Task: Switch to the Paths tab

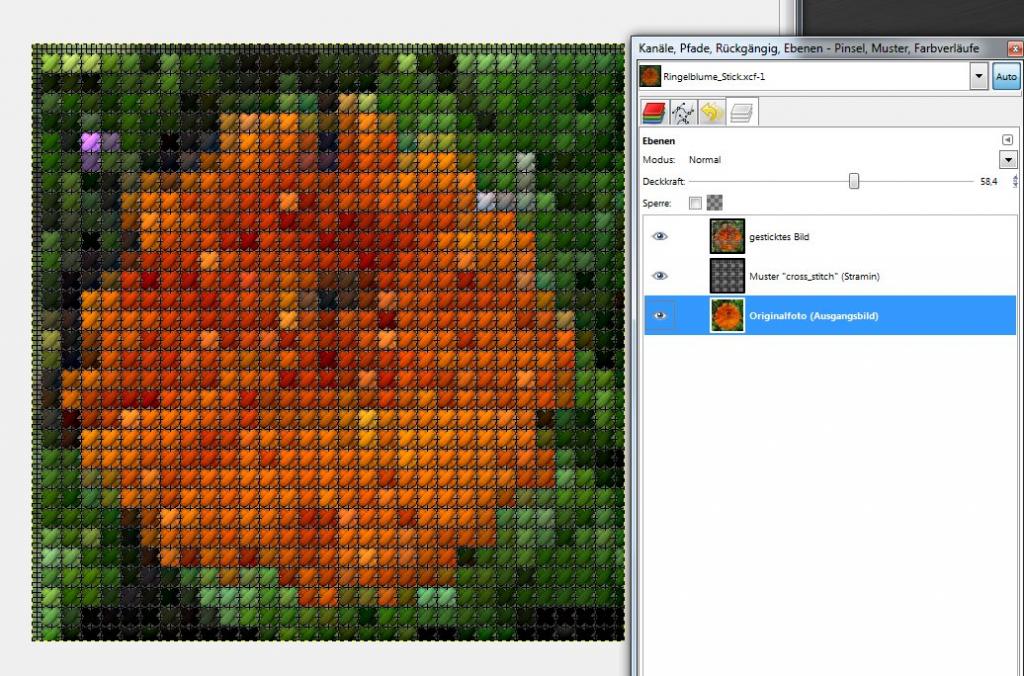Action: (683, 112)
